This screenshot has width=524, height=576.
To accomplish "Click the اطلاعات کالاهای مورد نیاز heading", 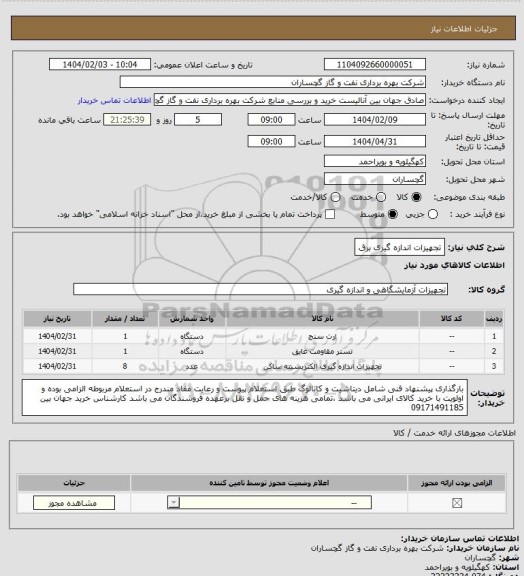I will pos(454,265).
